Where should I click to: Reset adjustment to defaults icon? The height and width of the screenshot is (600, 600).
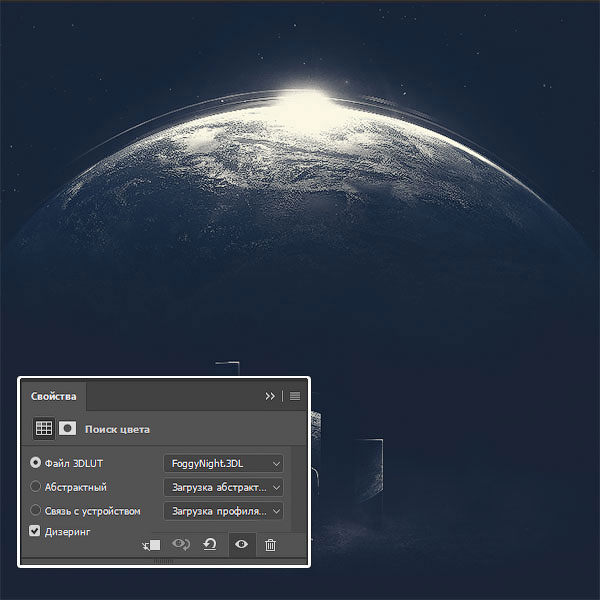pyautogui.click(x=210, y=544)
